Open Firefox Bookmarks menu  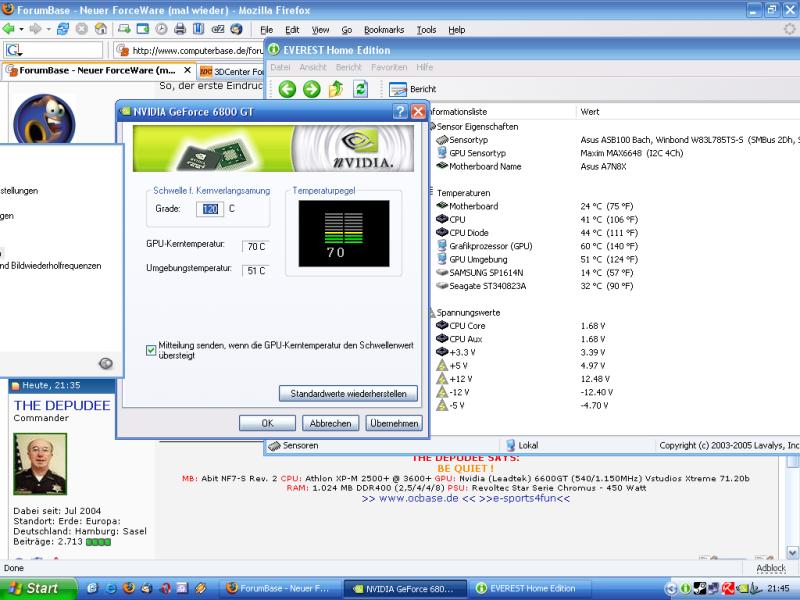pyautogui.click(x=384, y=30)
